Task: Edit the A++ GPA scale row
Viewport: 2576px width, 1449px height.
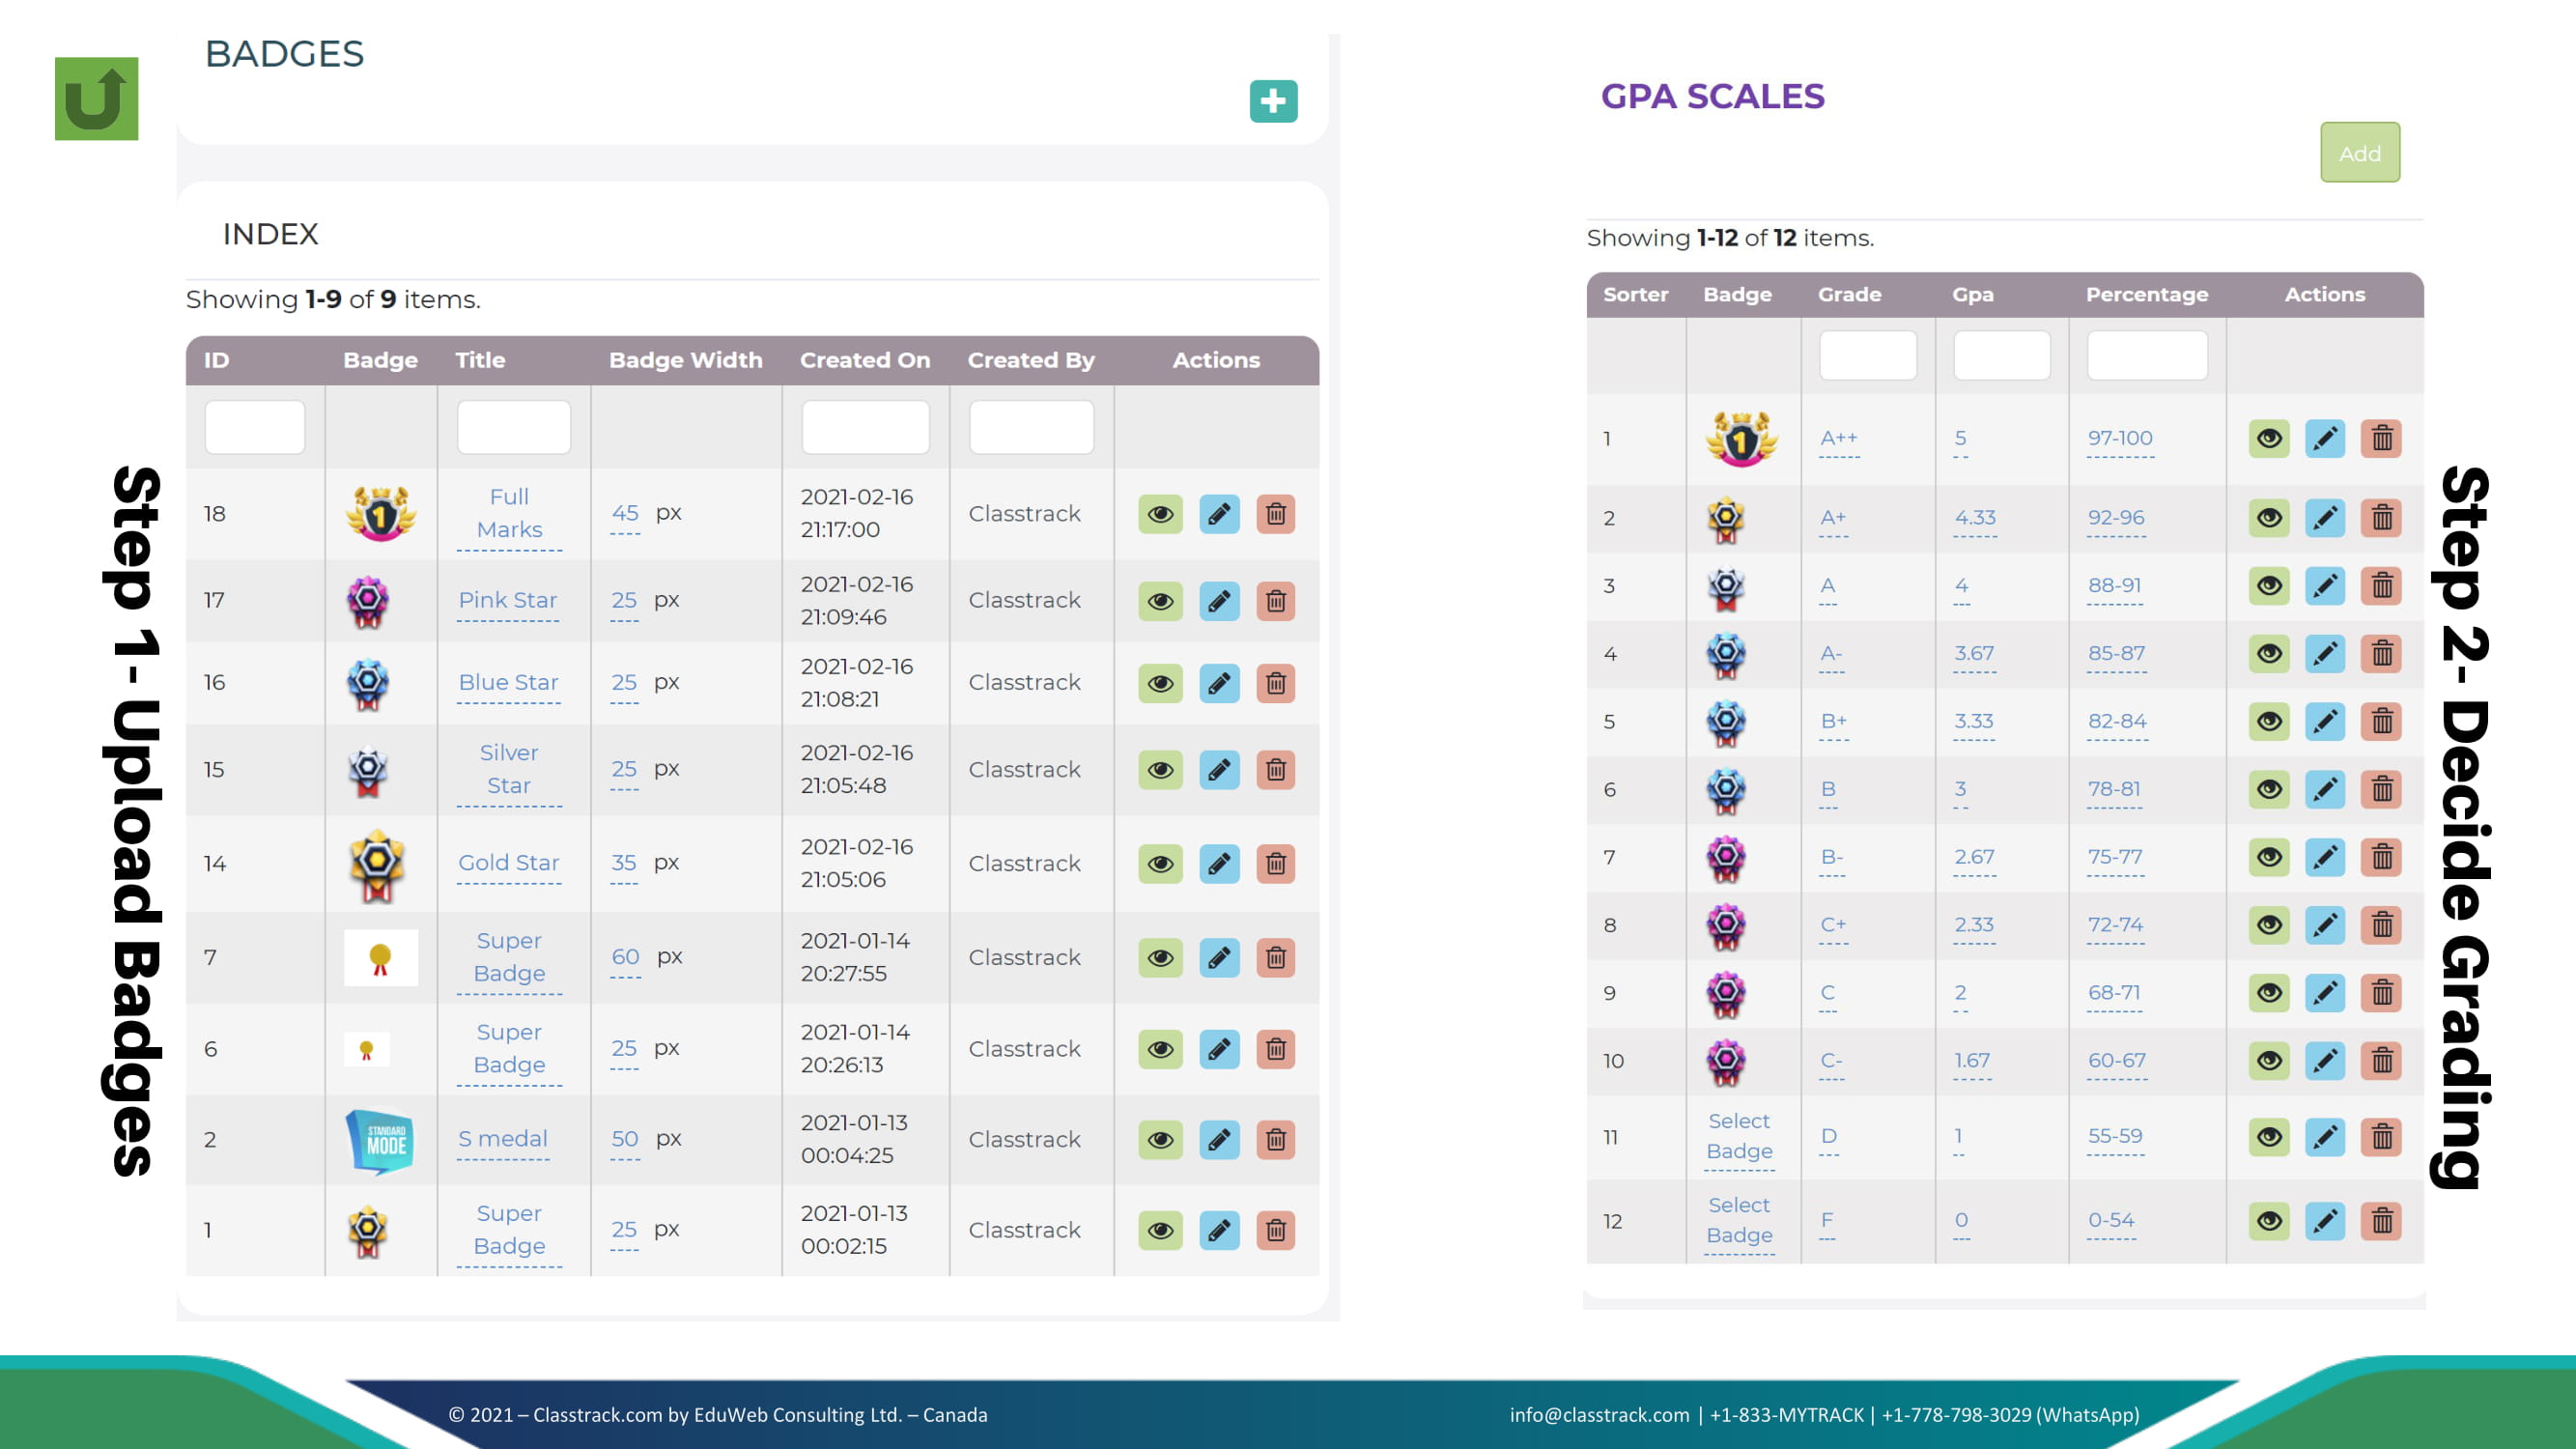Action: pyautogui.click(x=2324, y=438)
